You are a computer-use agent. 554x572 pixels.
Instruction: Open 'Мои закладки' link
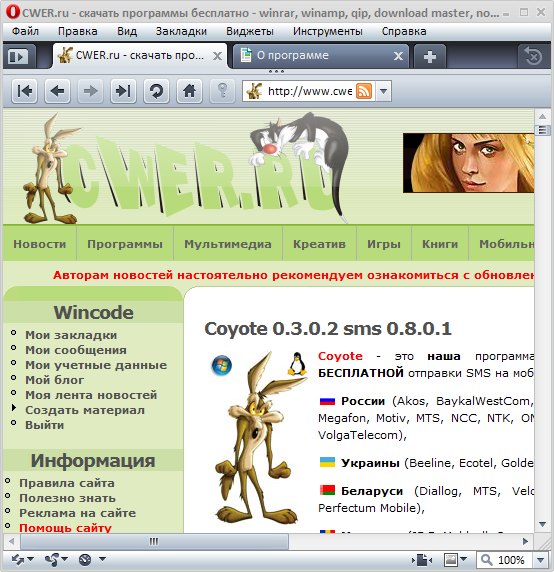71,335
